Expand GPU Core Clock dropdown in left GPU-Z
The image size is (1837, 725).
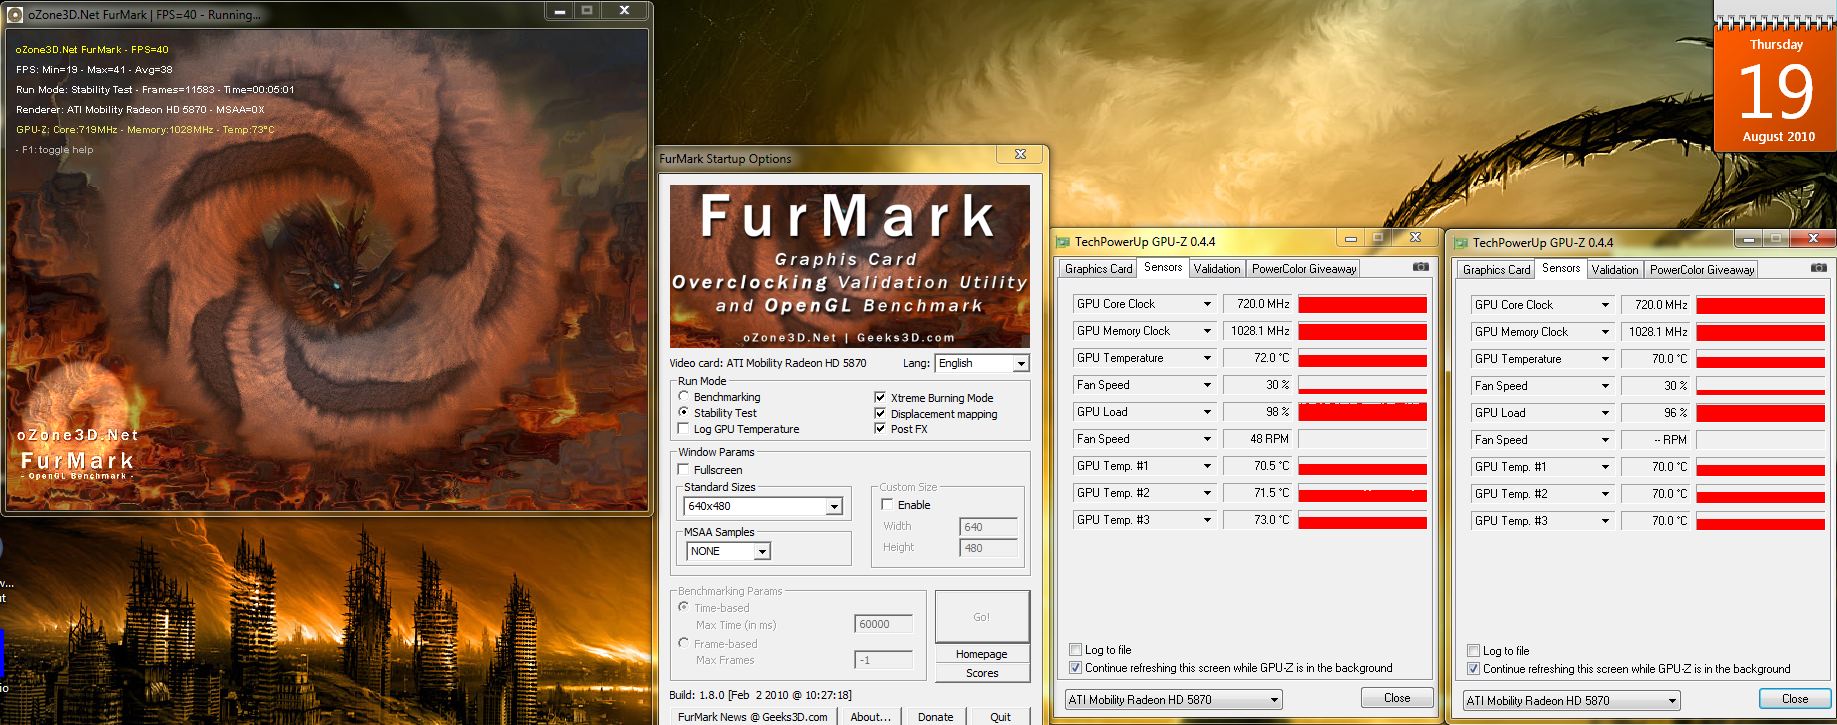pos(1207,304)
